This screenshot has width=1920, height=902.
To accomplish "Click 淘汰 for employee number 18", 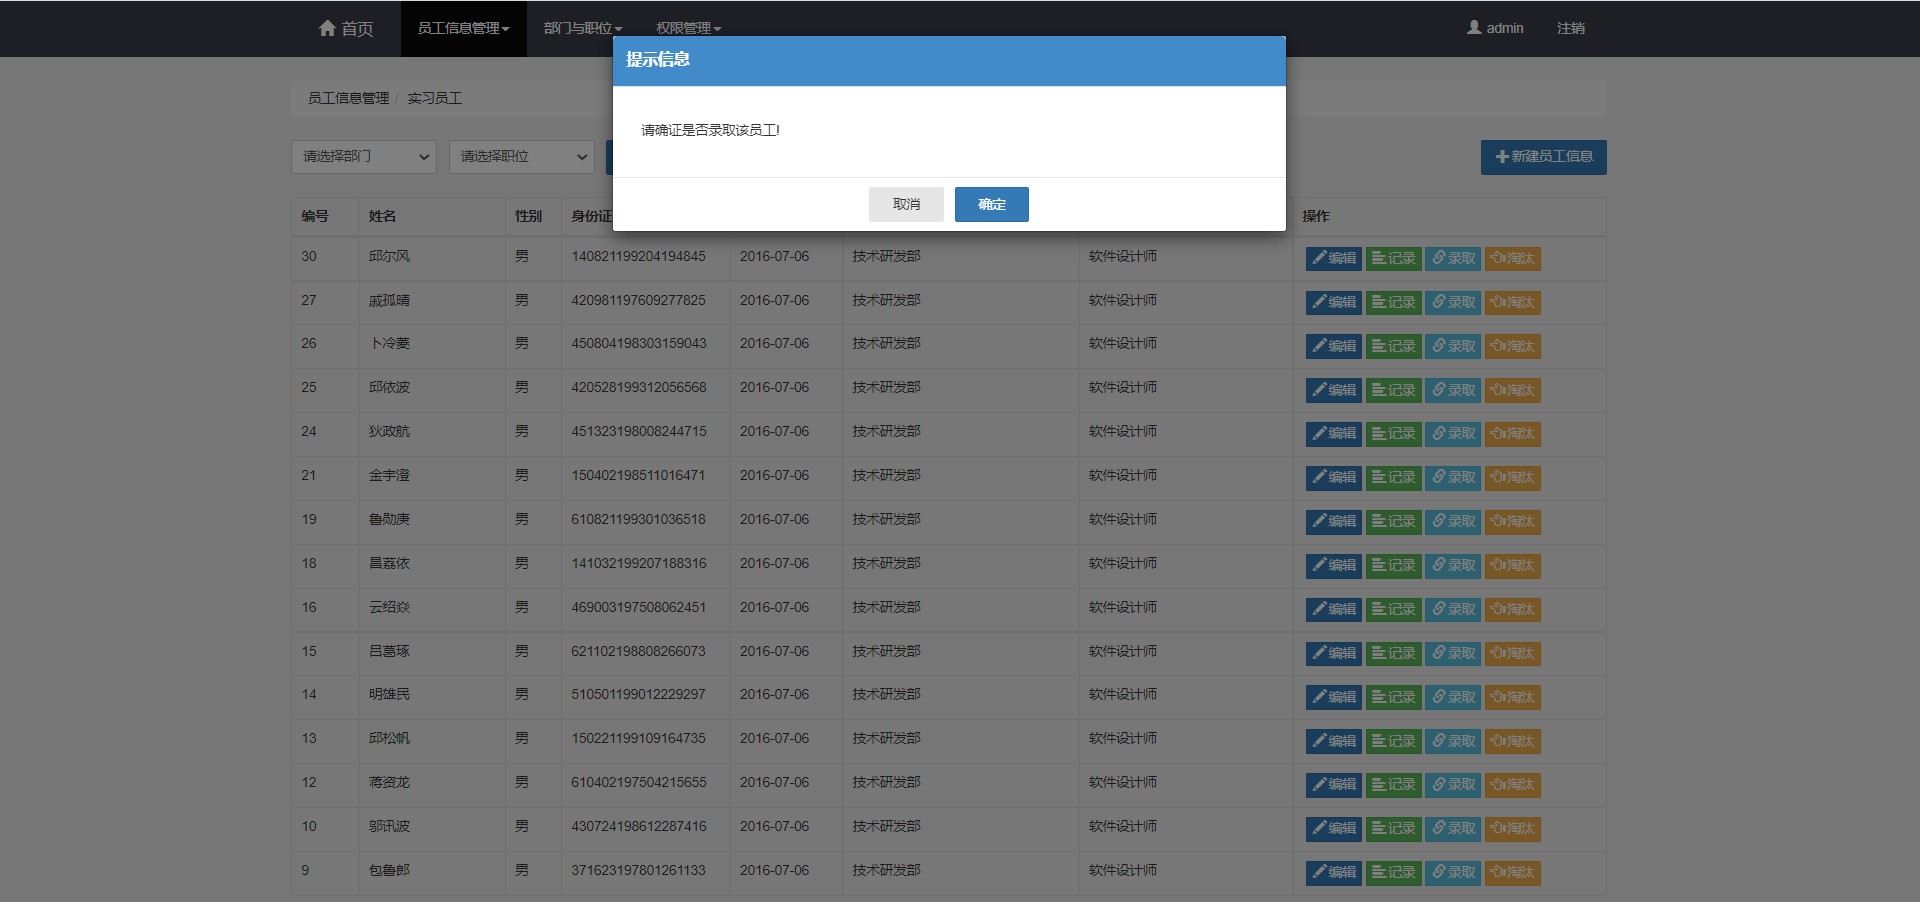I will pyautogui.click(x=1512, y=565).
